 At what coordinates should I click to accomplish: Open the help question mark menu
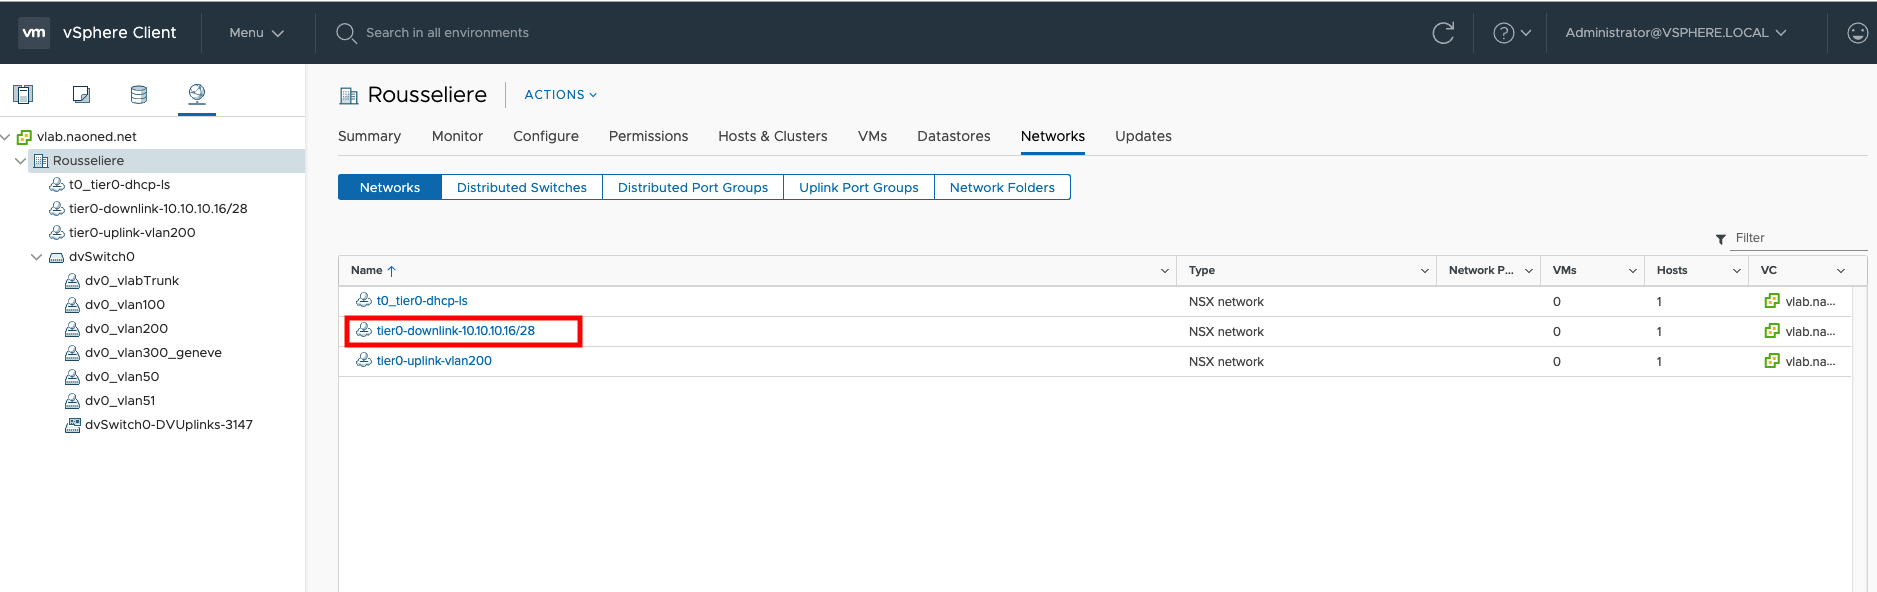click(1511, 33)
